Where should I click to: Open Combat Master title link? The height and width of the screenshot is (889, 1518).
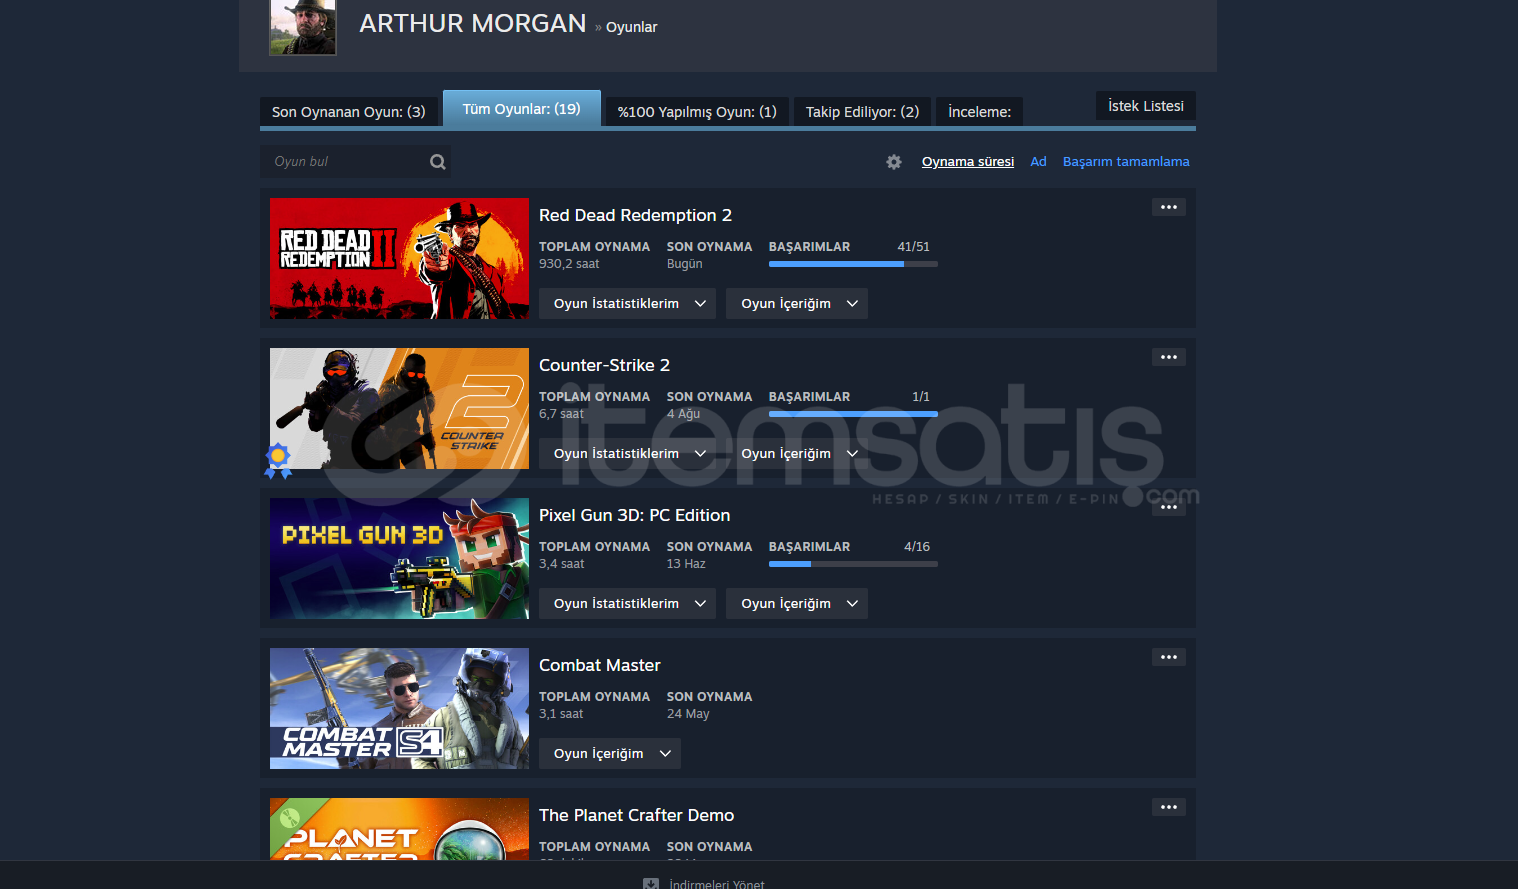coord(599,666)
